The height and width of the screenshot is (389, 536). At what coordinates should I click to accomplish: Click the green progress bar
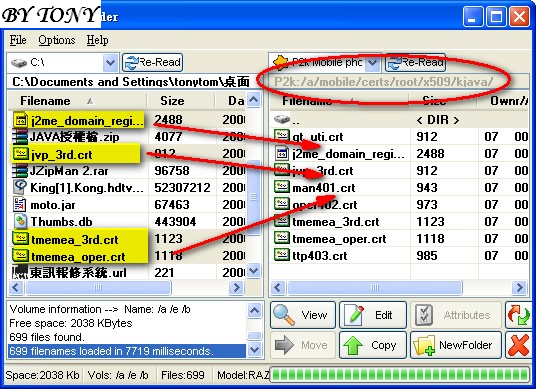point(399,374)
